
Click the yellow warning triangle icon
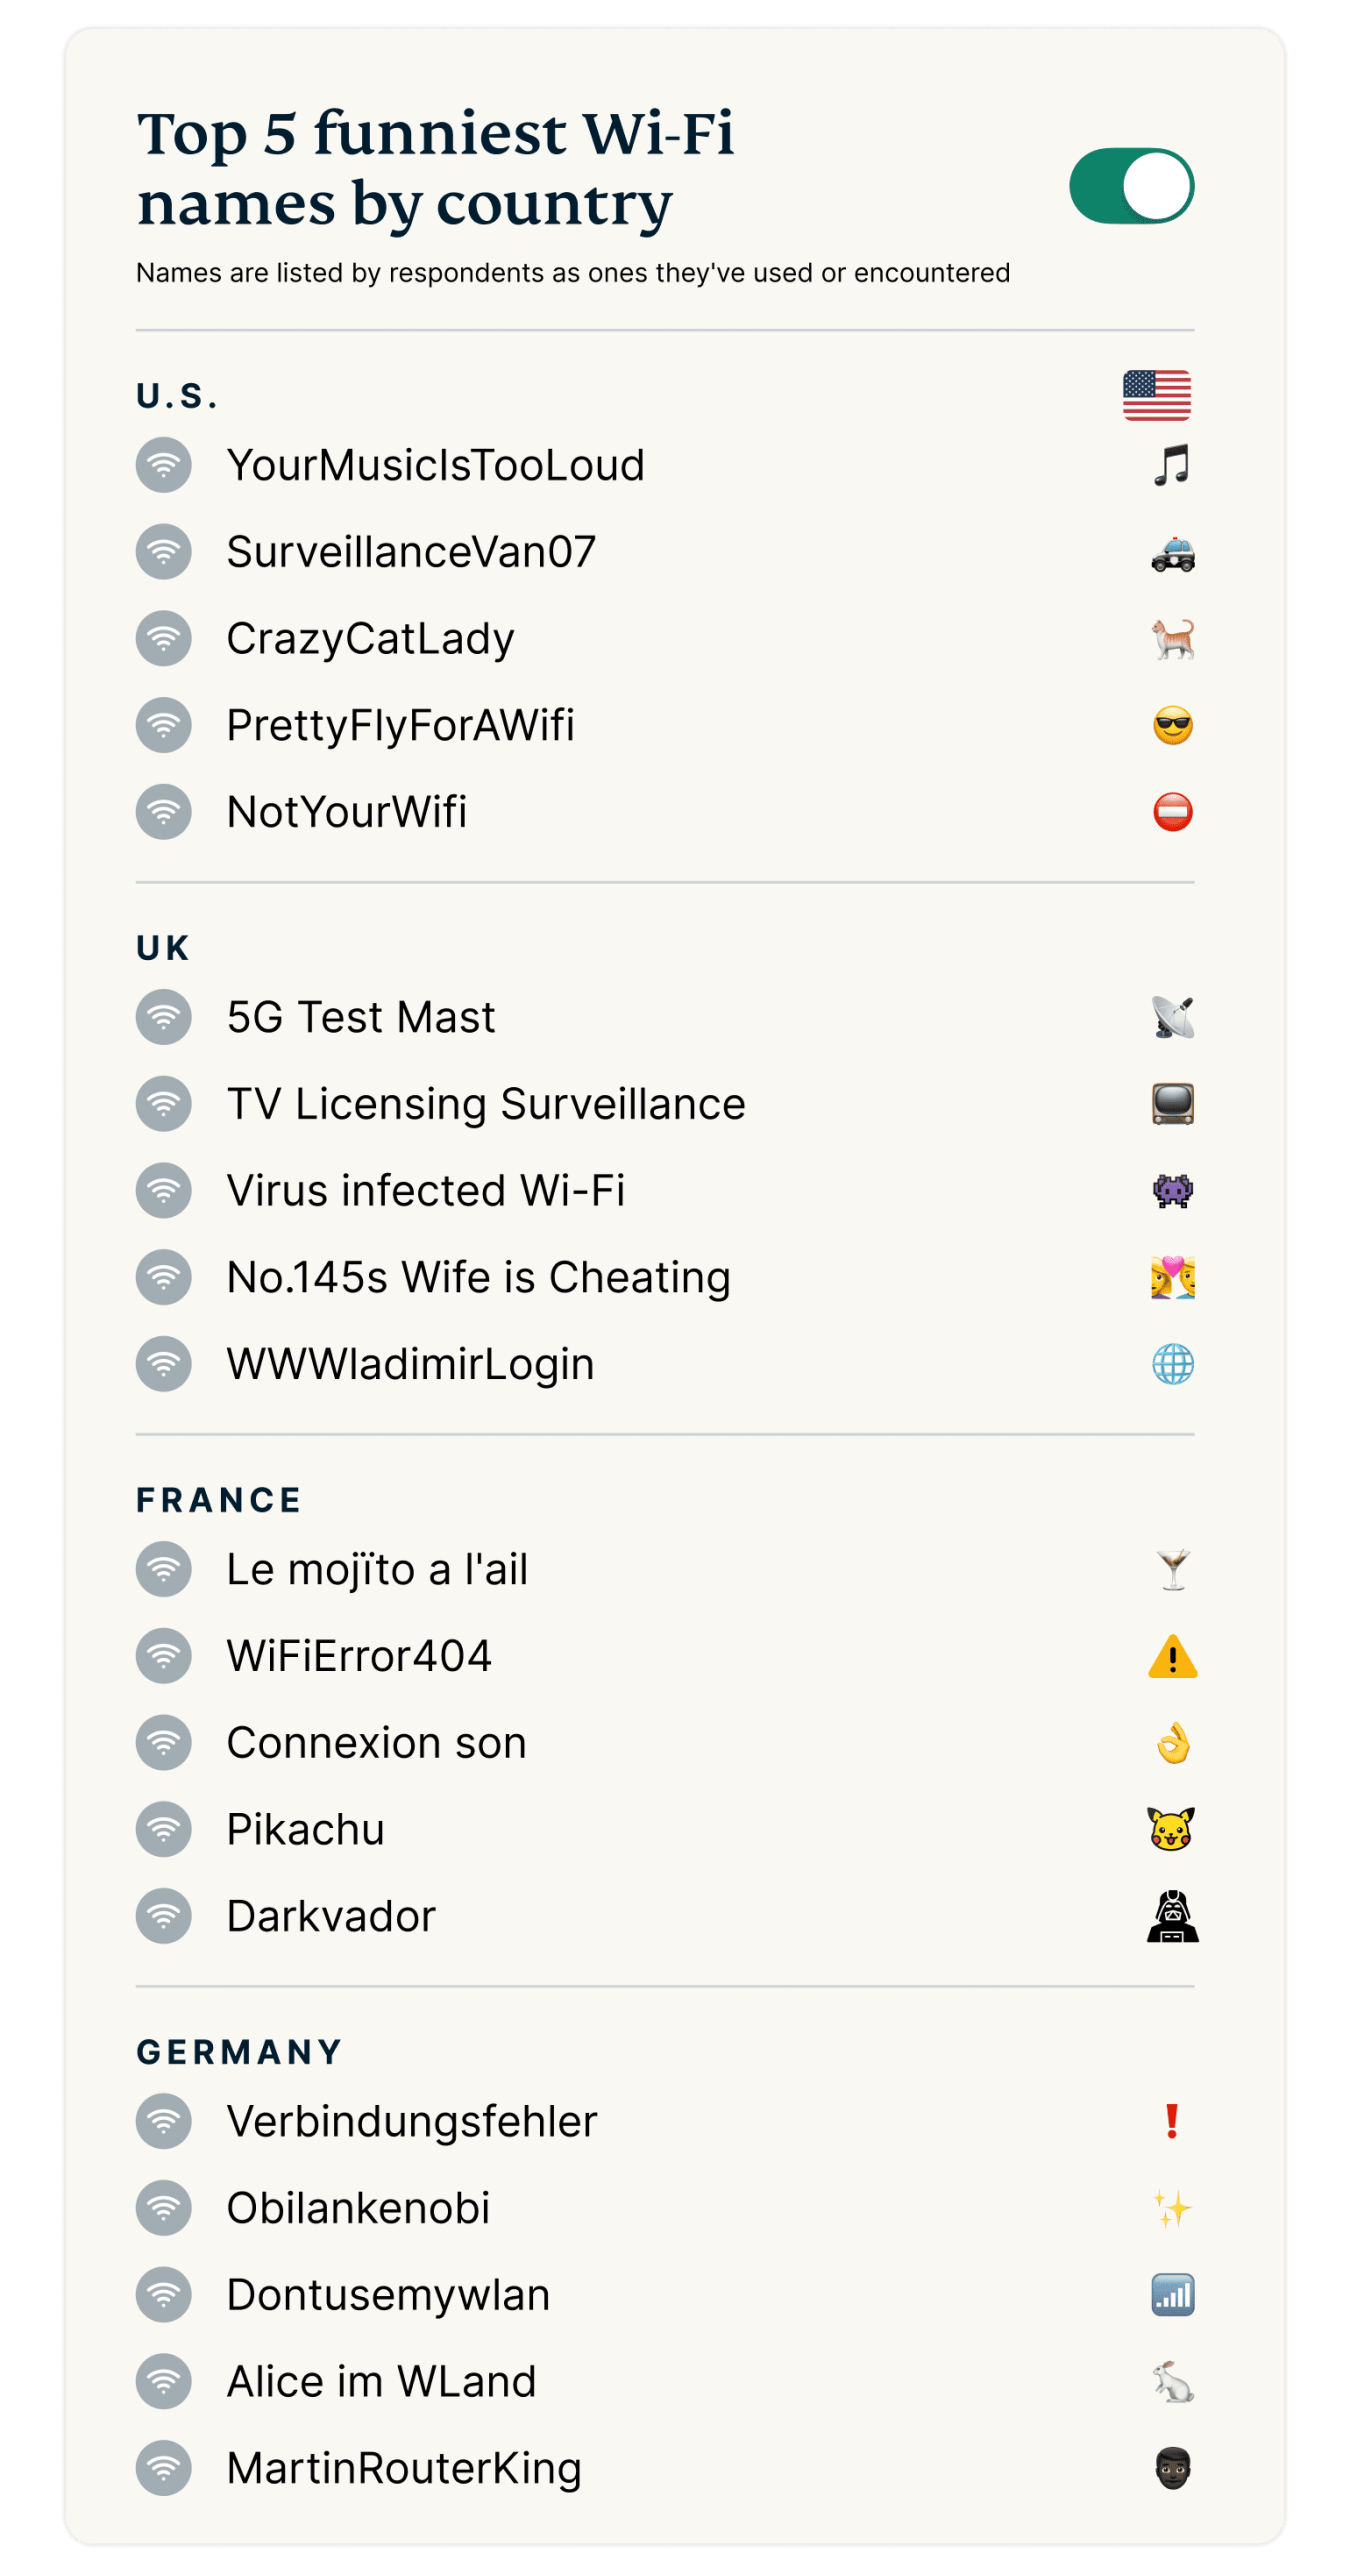(x=1172, y=1657)
